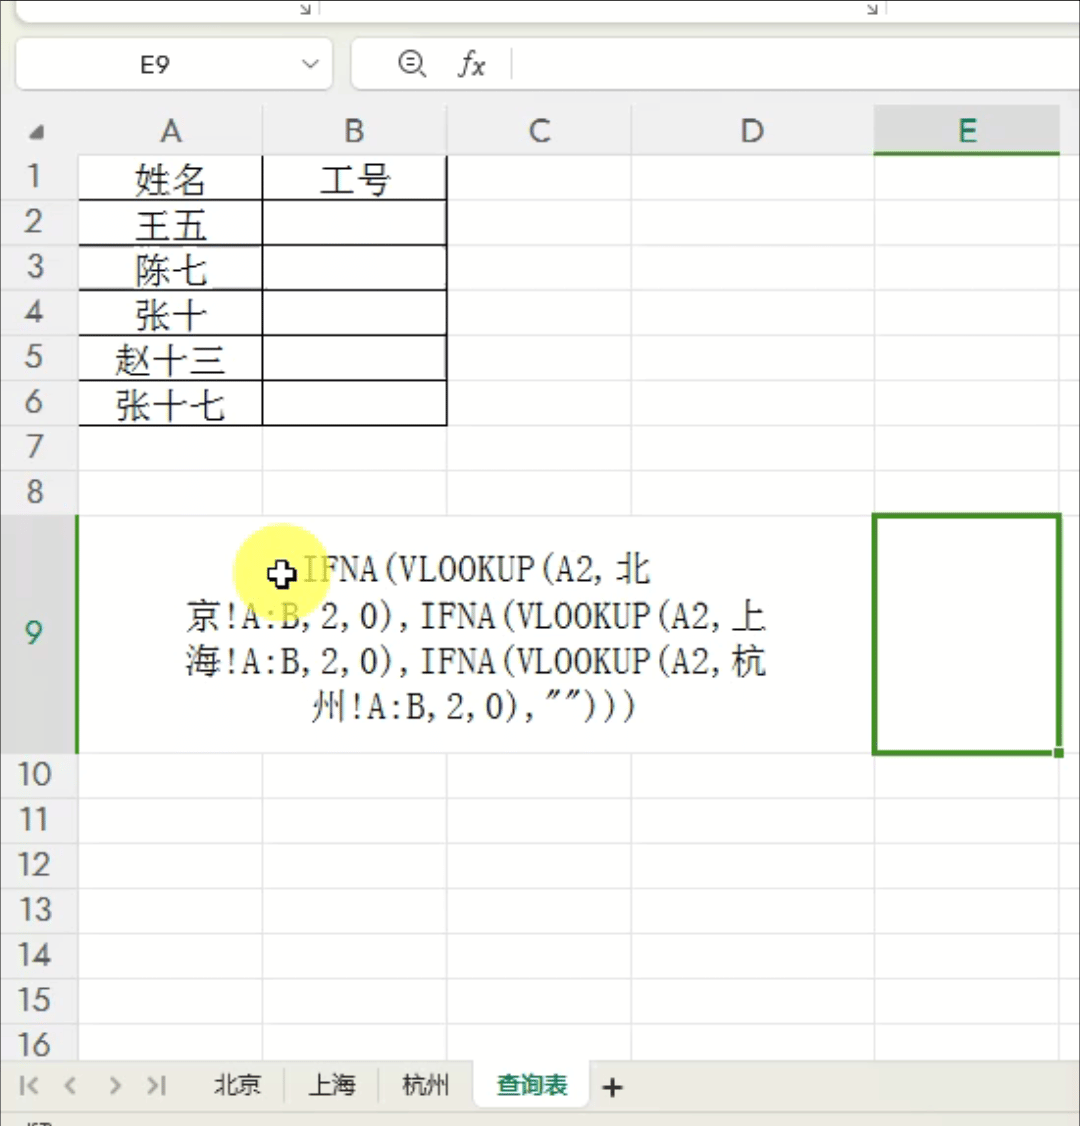Select empty cell B6 beside 张十七
Viewport: 1080px width, 1126px height.
355,404
